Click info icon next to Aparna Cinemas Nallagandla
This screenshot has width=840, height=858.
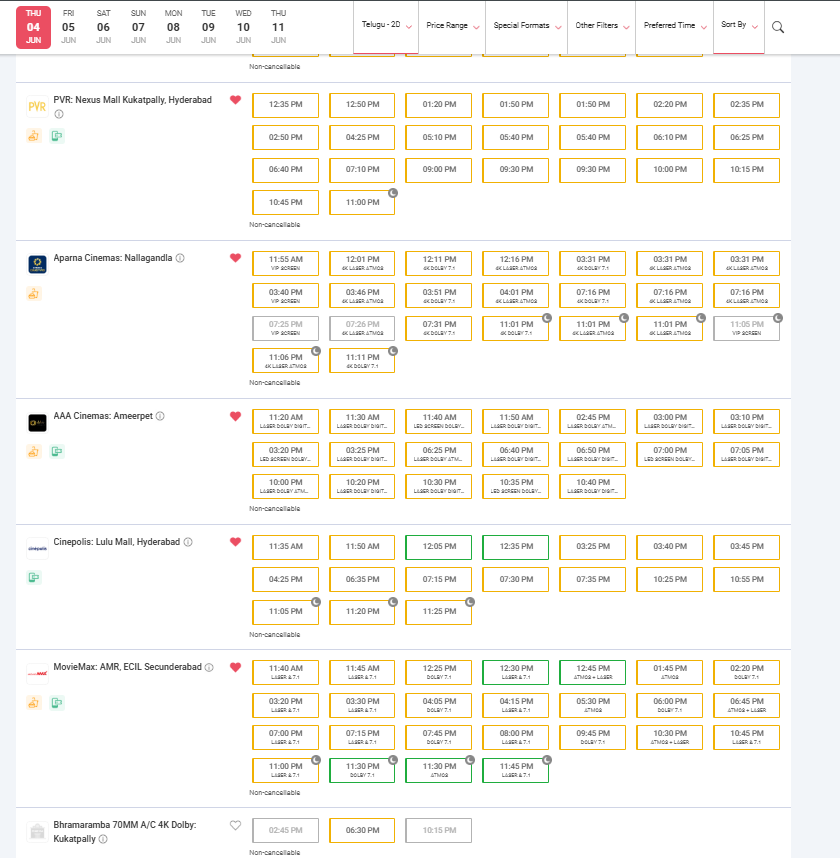tap(180, 258)
